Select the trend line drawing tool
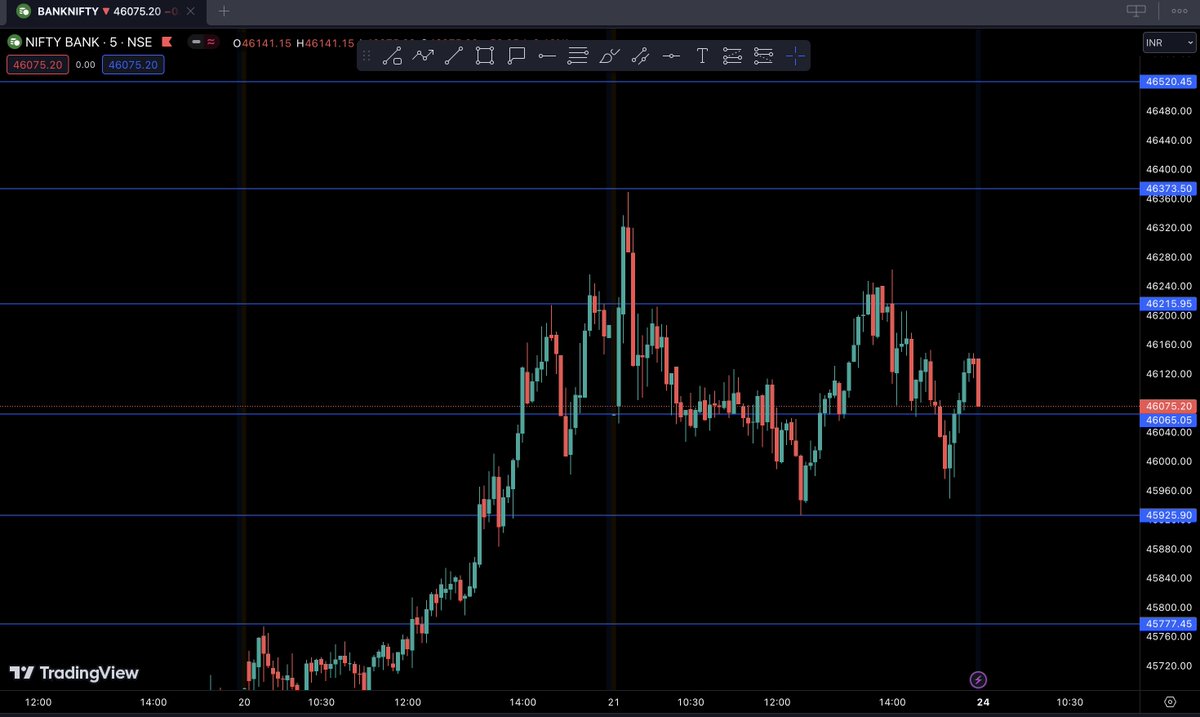The height and width of the screenshot is (717, 1200). click(392, 56)
